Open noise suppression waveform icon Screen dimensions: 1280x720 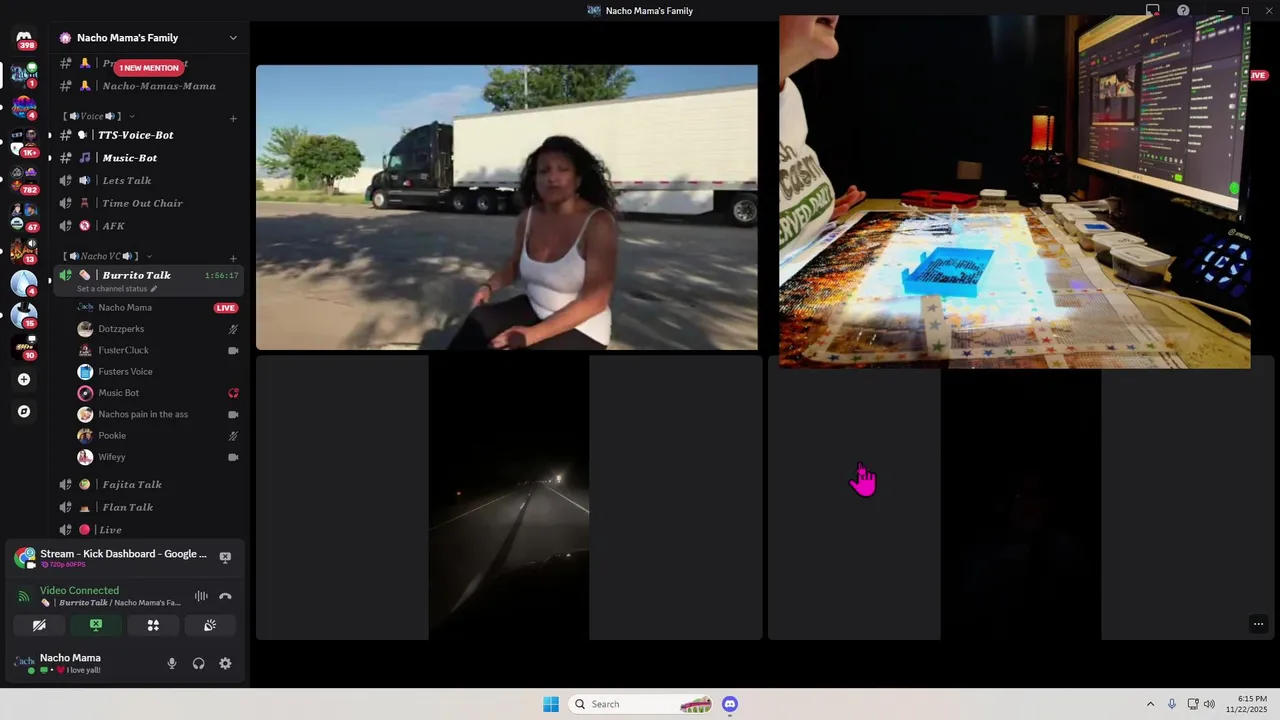201,596
